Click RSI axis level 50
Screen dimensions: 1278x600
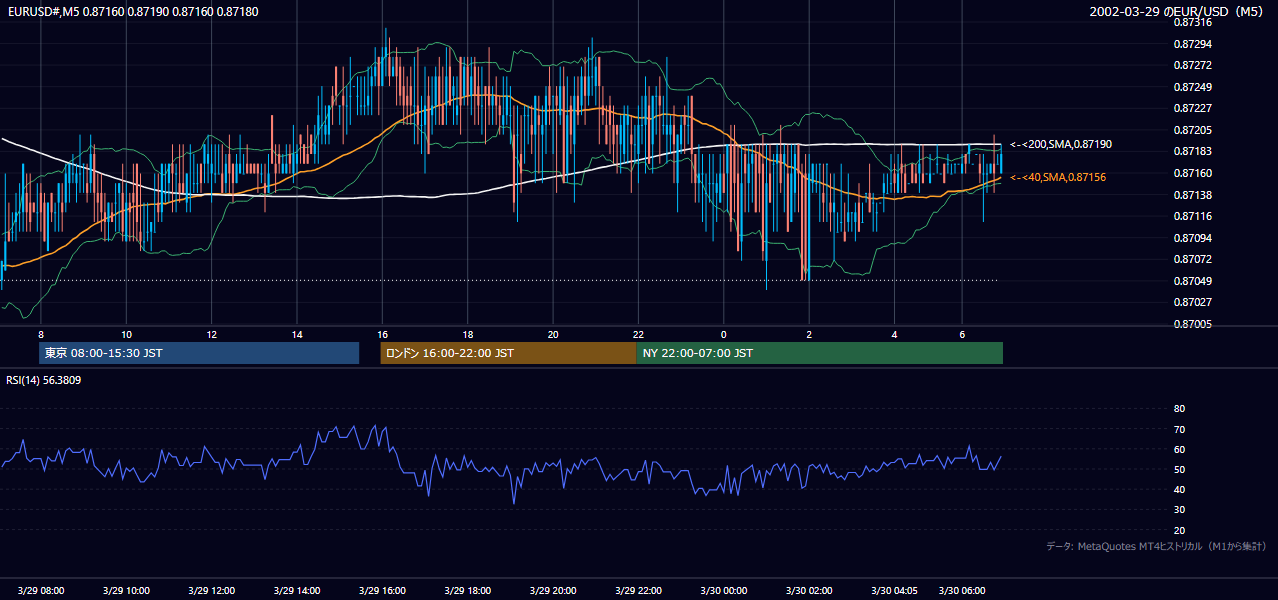[x=1179, y=470]
